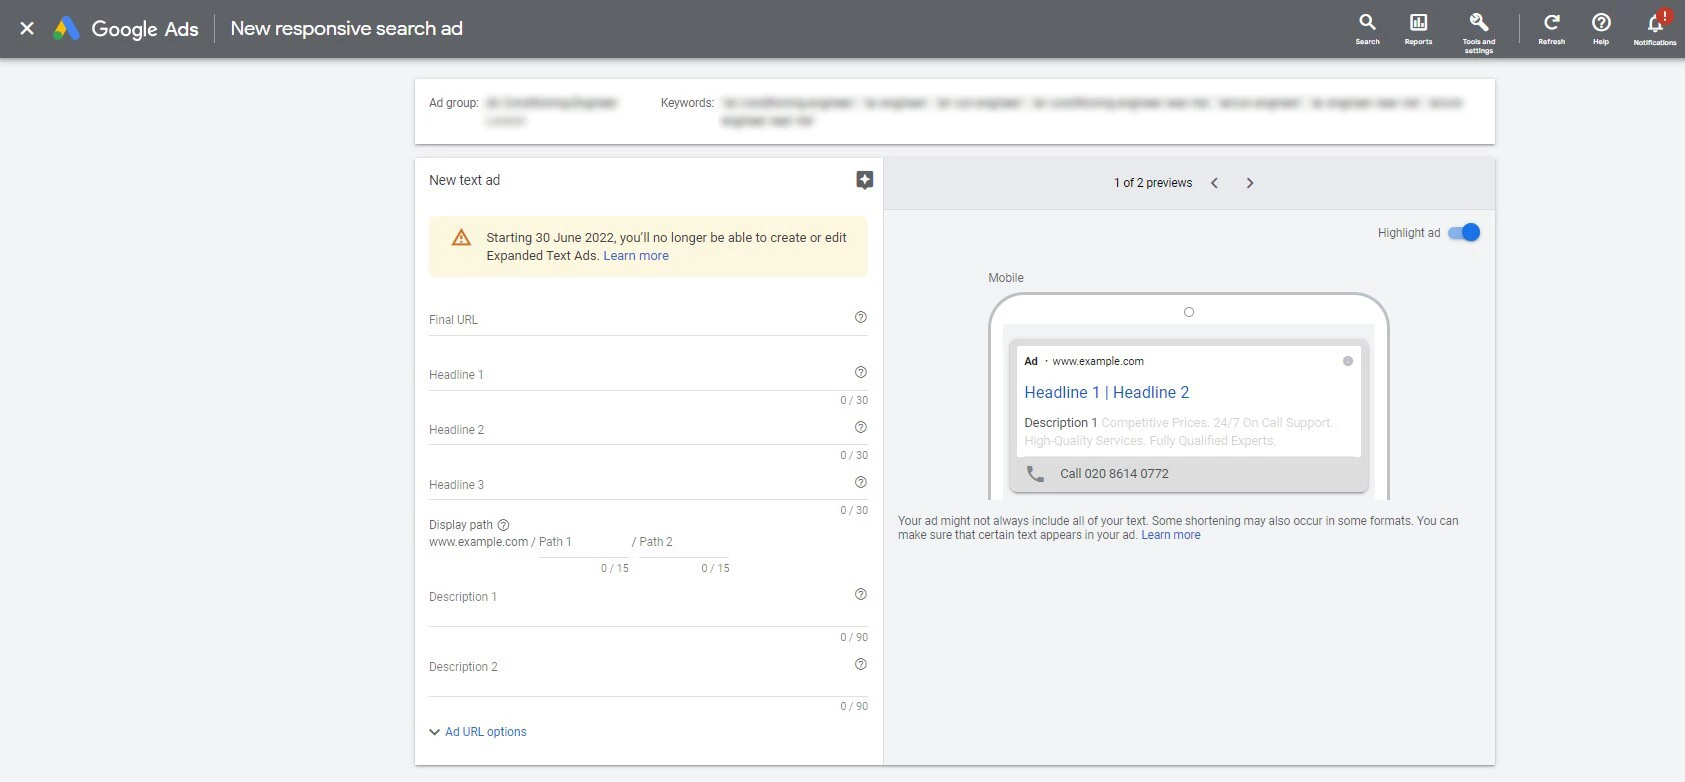Click help icon next to Final URL
Image resolution: width=1685 pixels, height=782 pixels.
click(860, 317)
